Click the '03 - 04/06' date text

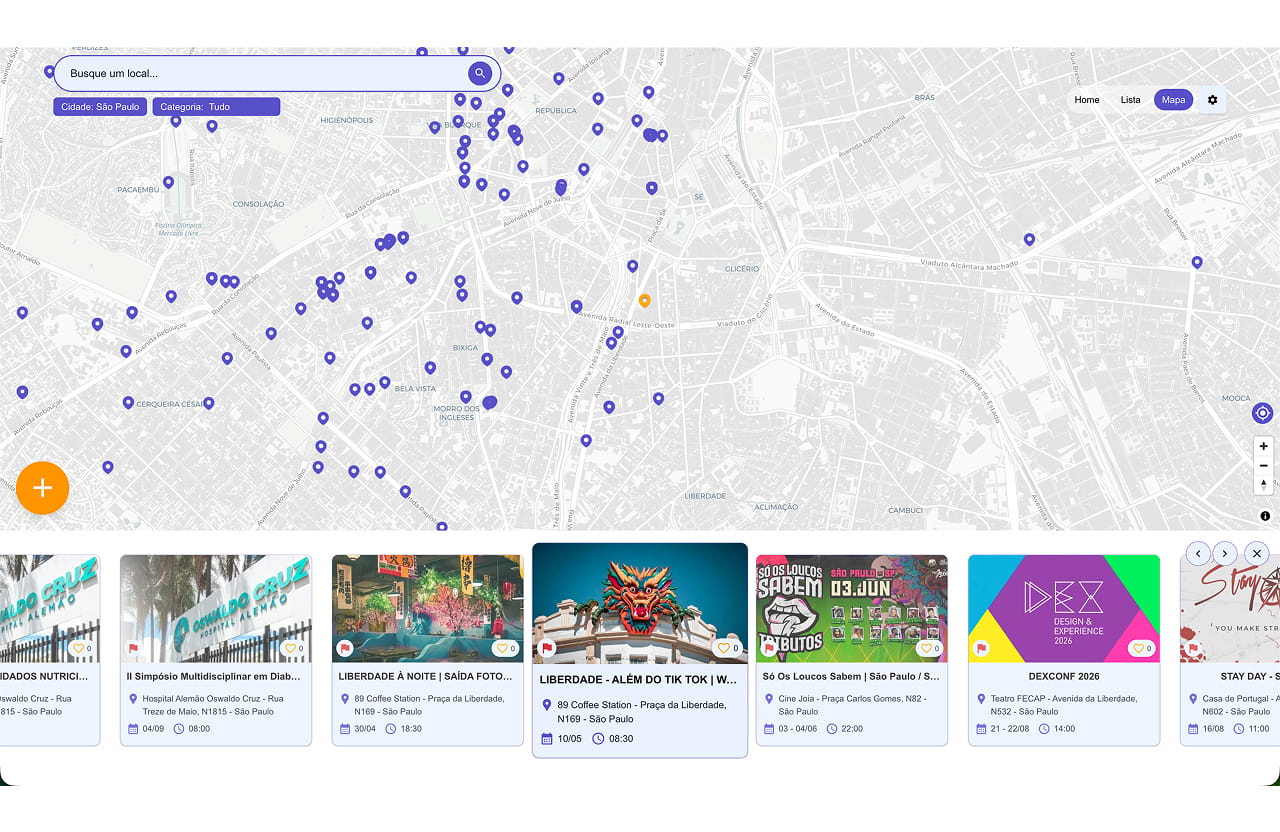[798, 729]
